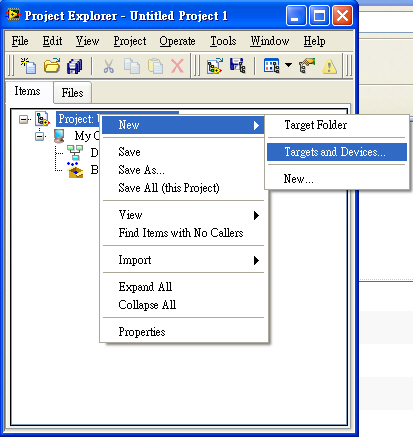The height and width of the screenshot is (438, 413).
Task: Choose Save in the context menu
Action: [x=183, y=152]
